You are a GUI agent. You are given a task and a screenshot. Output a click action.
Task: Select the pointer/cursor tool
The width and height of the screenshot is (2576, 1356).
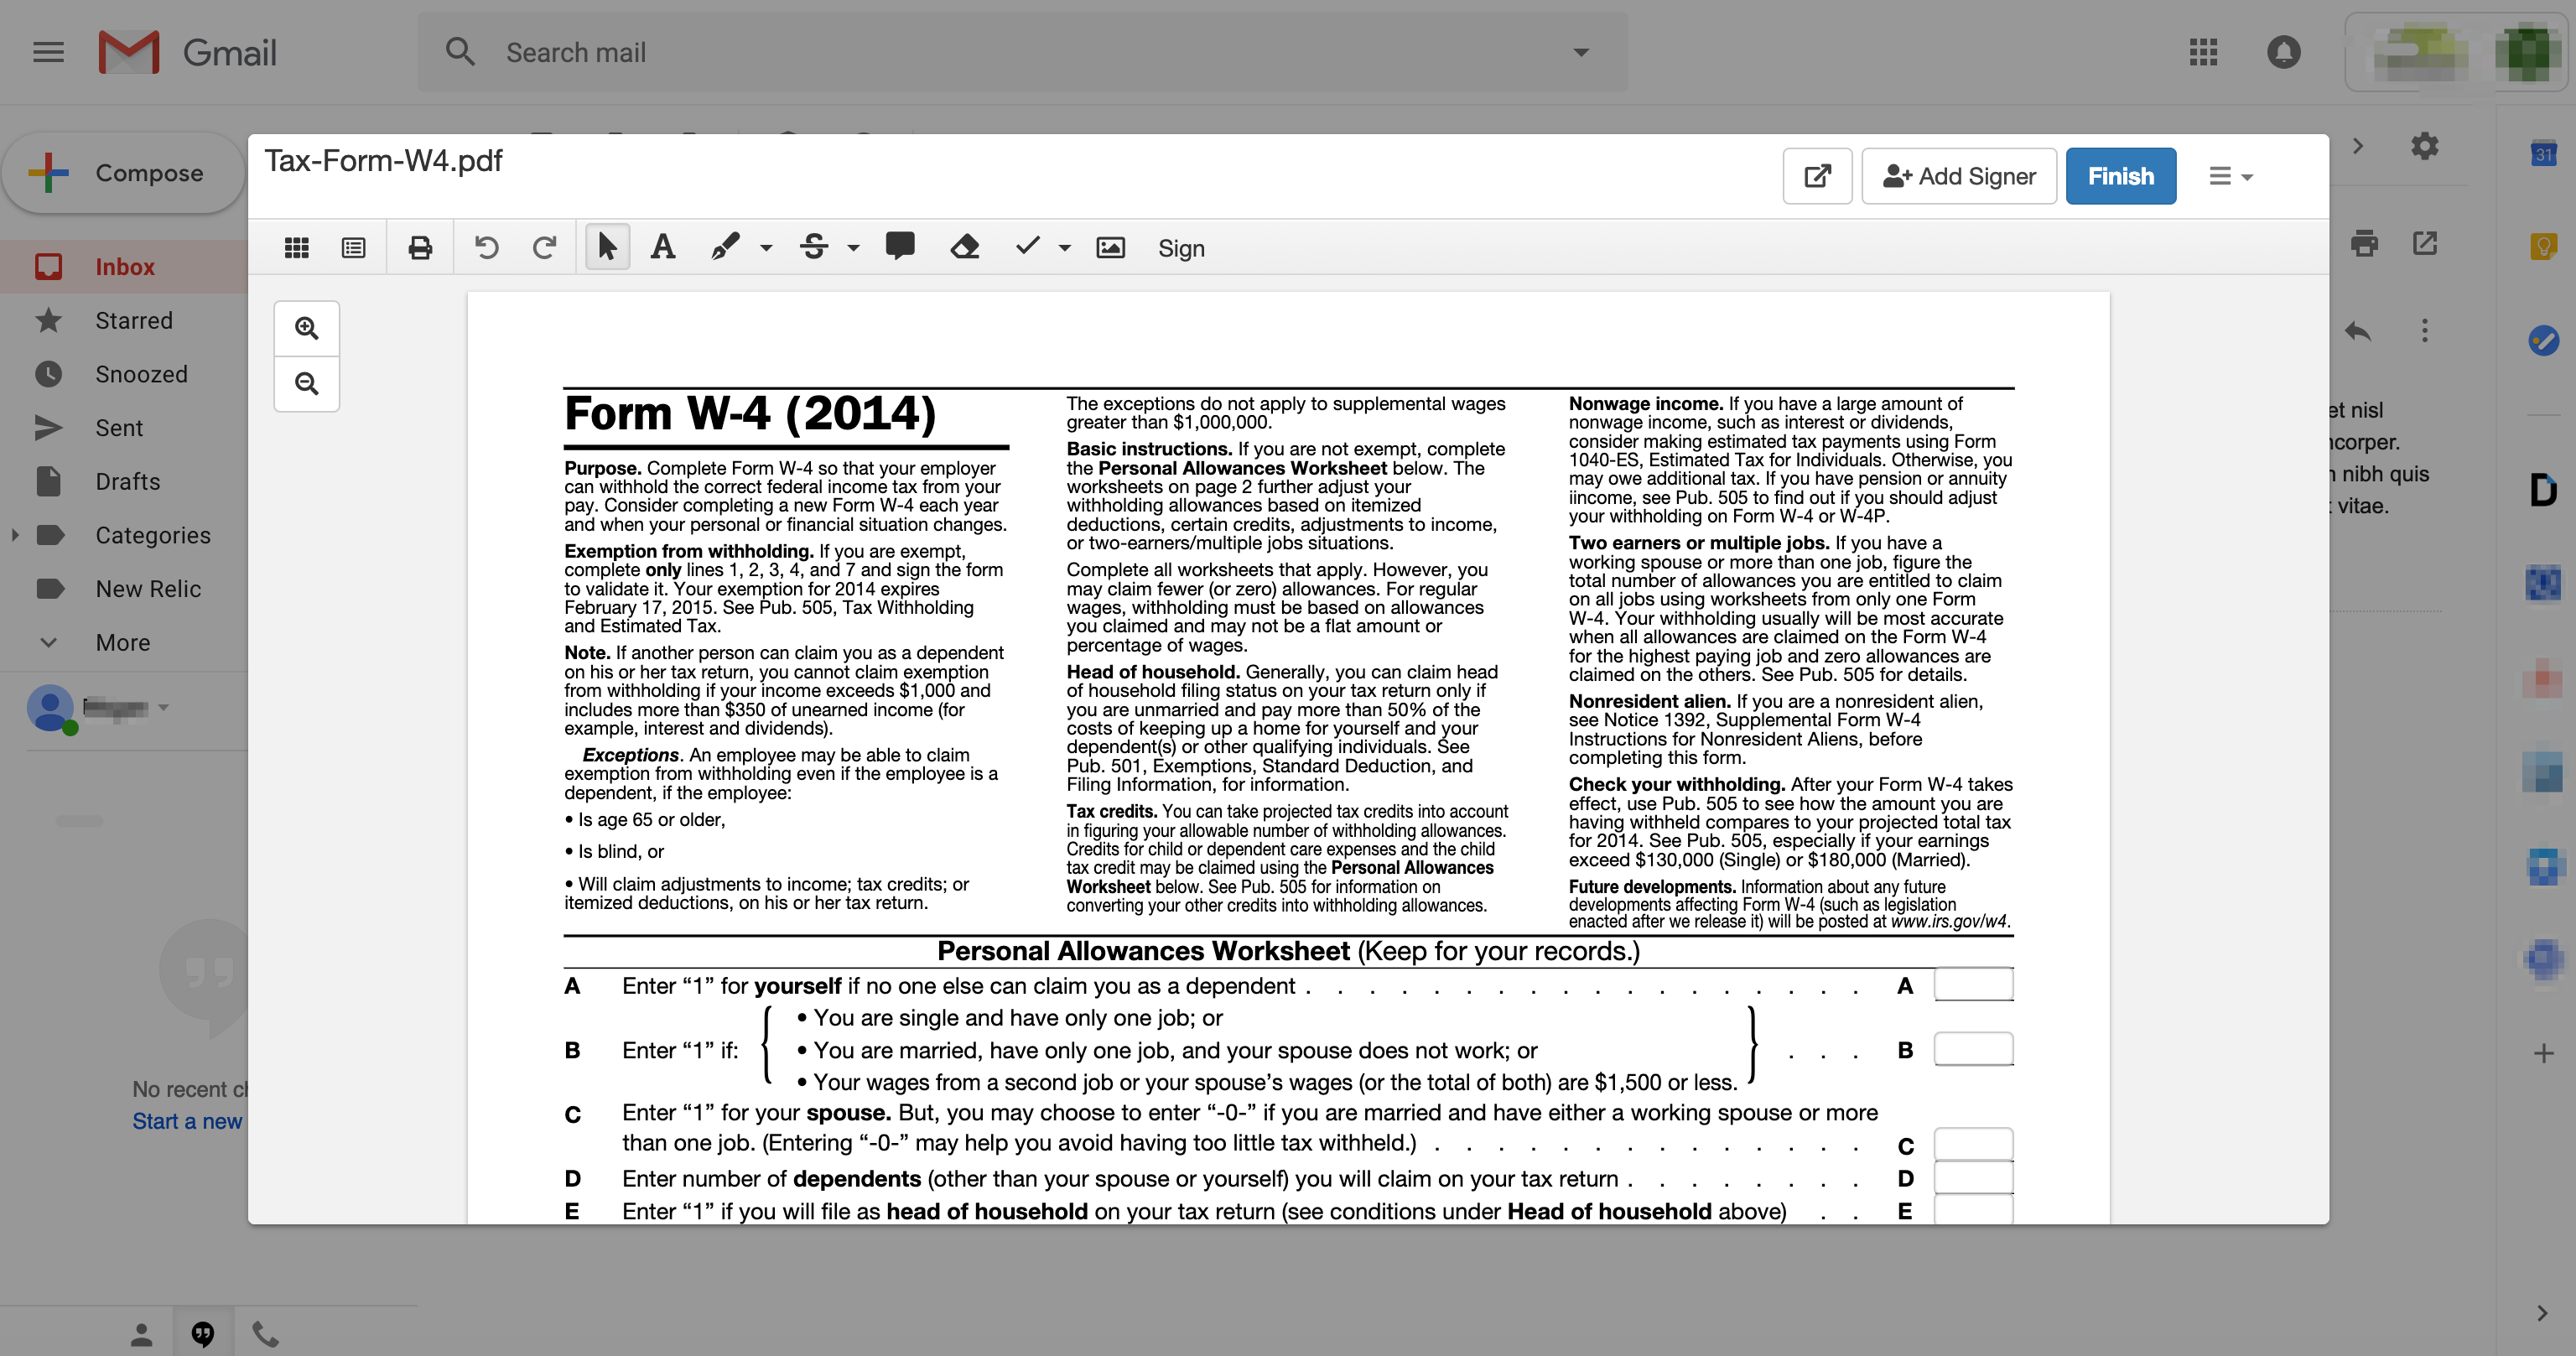[606, 247]
